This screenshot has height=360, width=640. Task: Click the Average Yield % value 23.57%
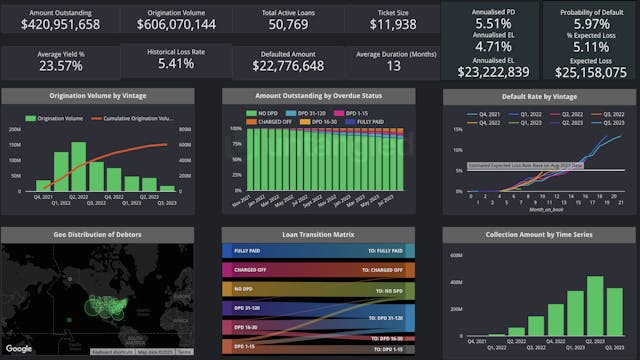(61, 66)
